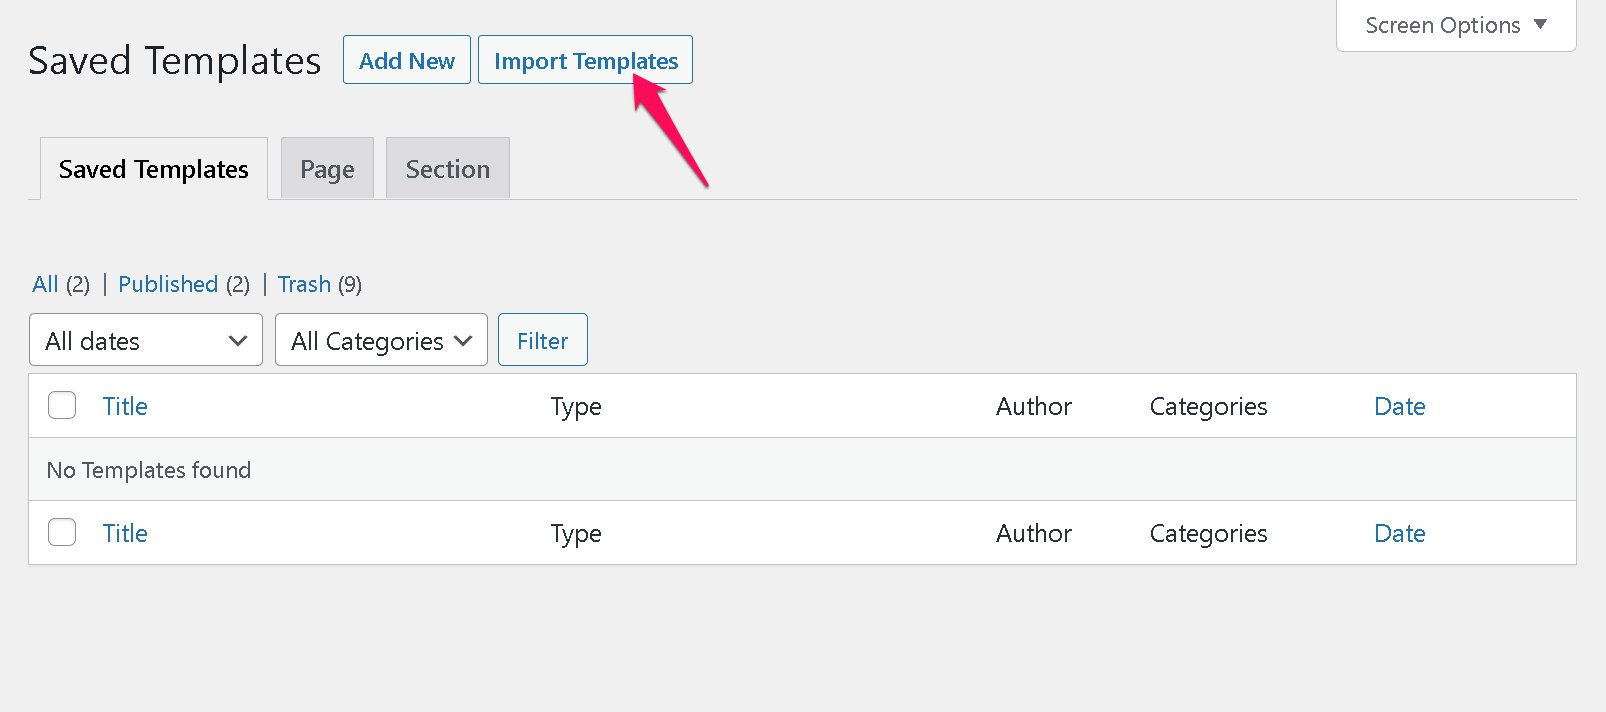Switch to the Saved Templates tab
The height and width of the screenshot is (712, 1606).
click(x=153, y=169)
